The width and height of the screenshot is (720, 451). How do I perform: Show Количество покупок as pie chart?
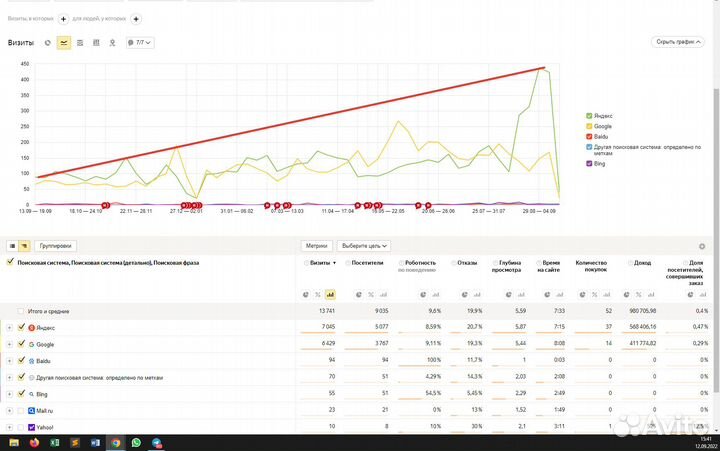582,294
